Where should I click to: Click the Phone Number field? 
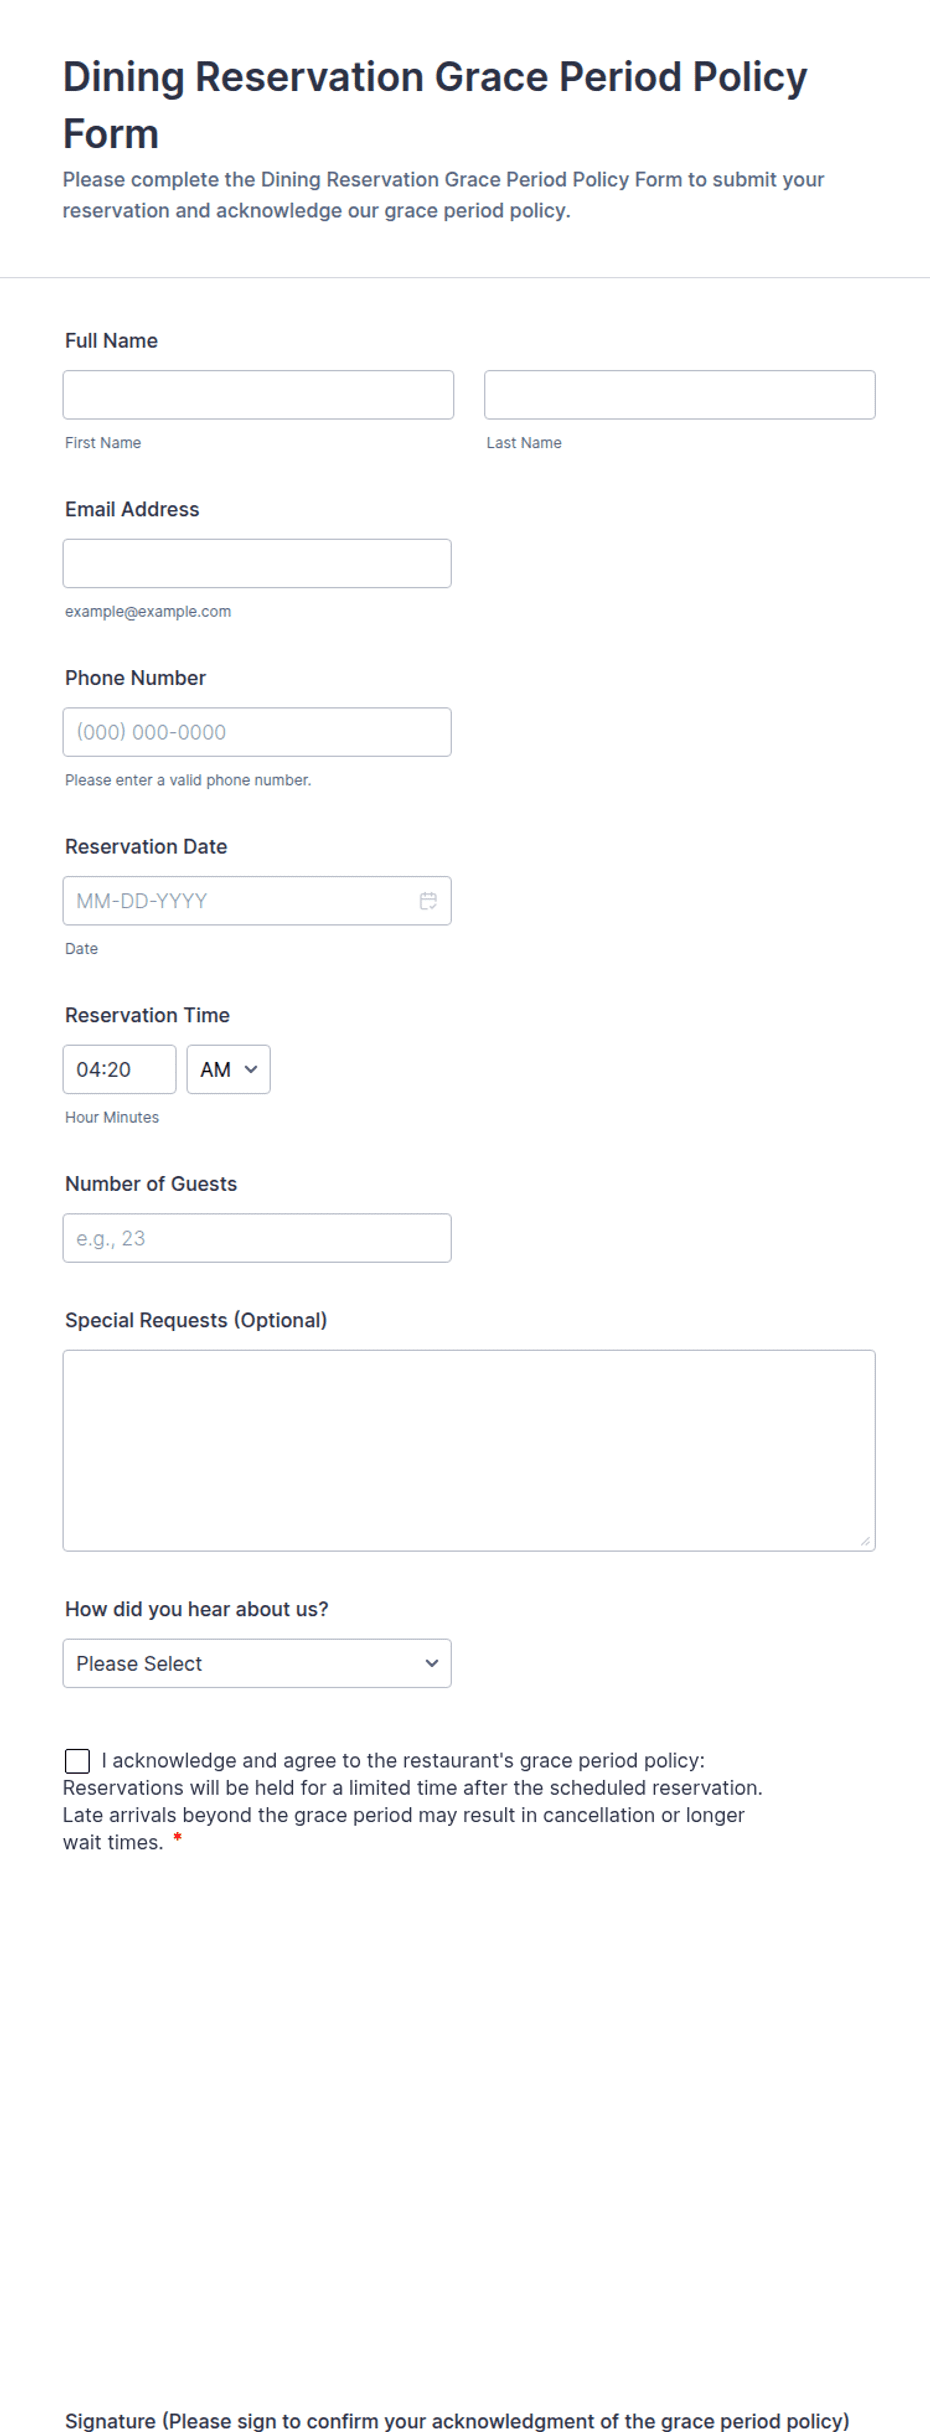[257, 732]
